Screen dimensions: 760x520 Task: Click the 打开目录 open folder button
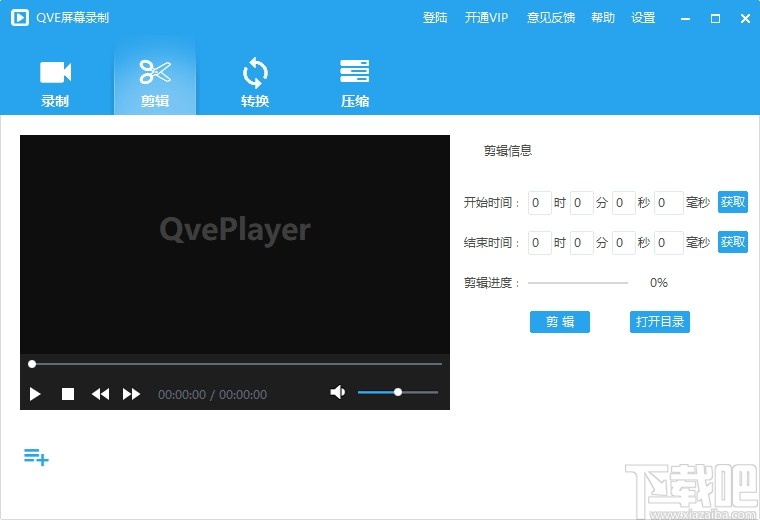660,322
